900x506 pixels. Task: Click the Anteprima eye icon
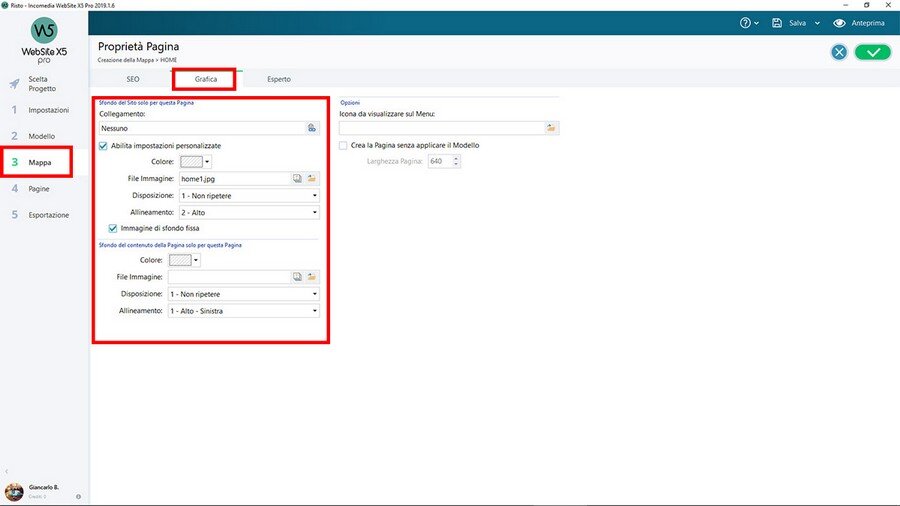pos(839,22)
